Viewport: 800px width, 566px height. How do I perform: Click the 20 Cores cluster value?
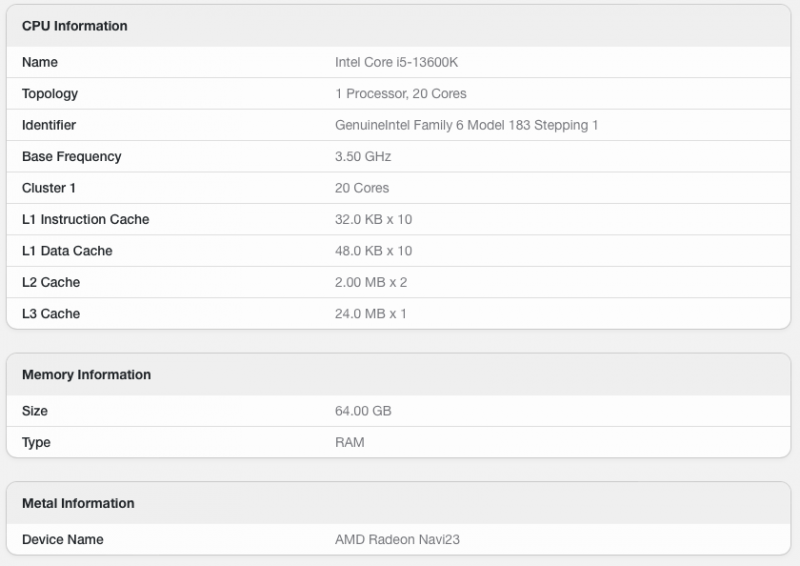point(362,188)
